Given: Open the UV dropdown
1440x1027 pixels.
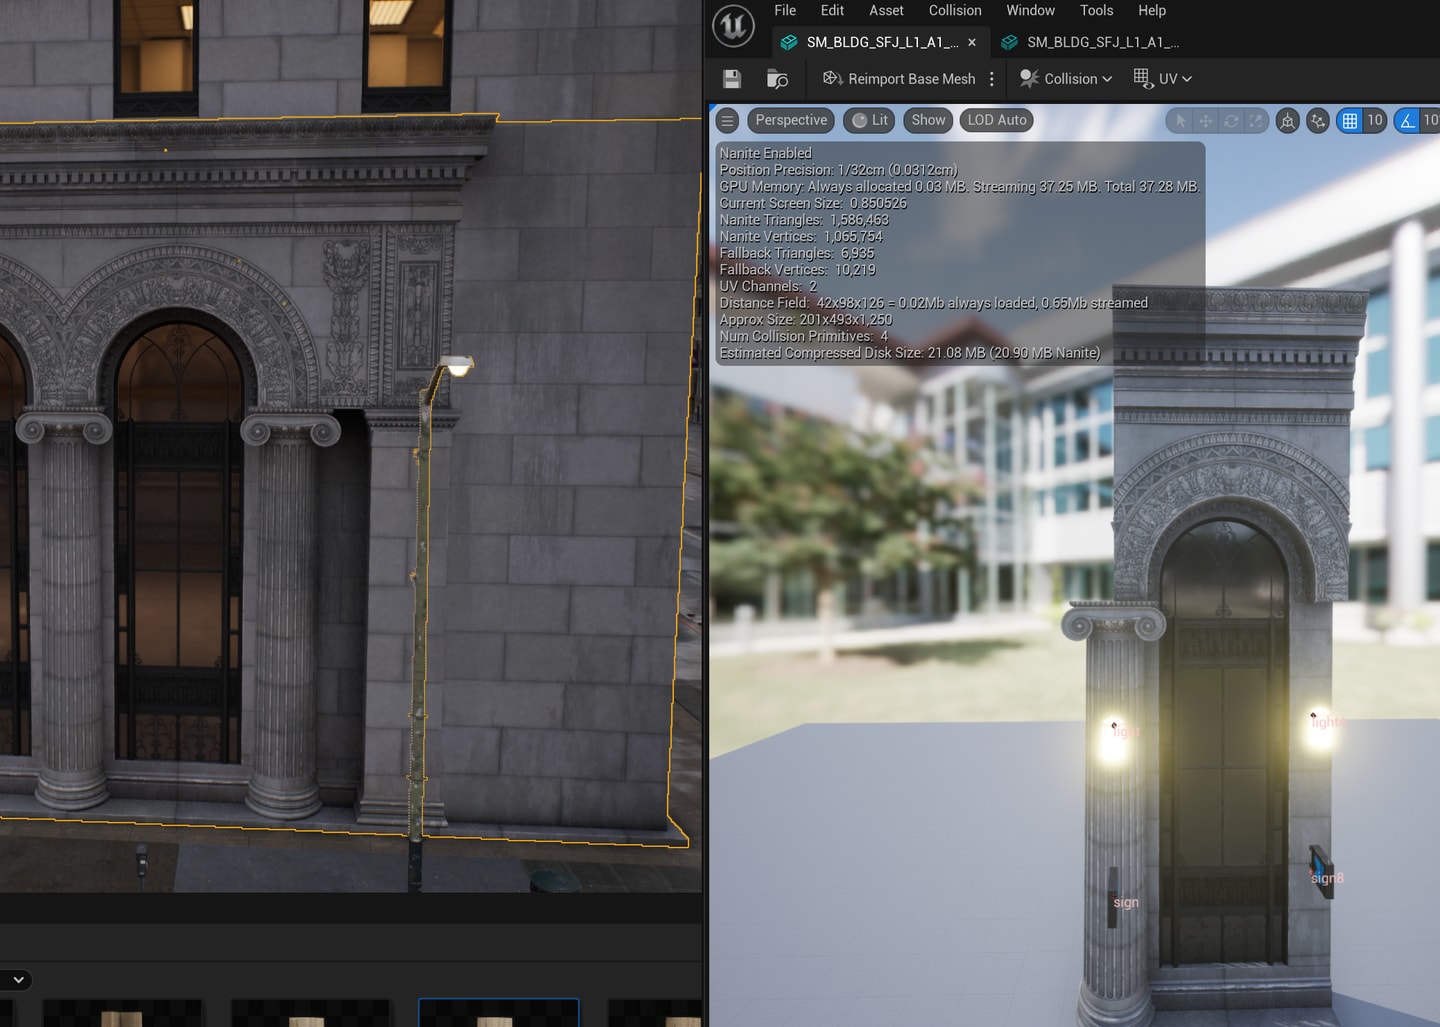Looking at the screenshot, I should coord(1163,79).
